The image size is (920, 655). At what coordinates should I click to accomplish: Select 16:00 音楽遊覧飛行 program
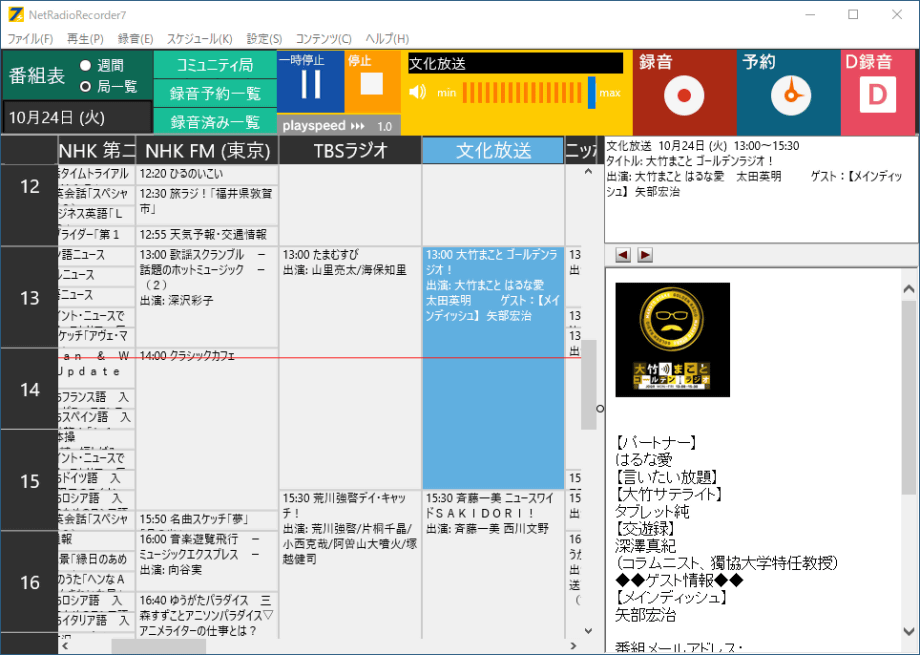[208, 561]
